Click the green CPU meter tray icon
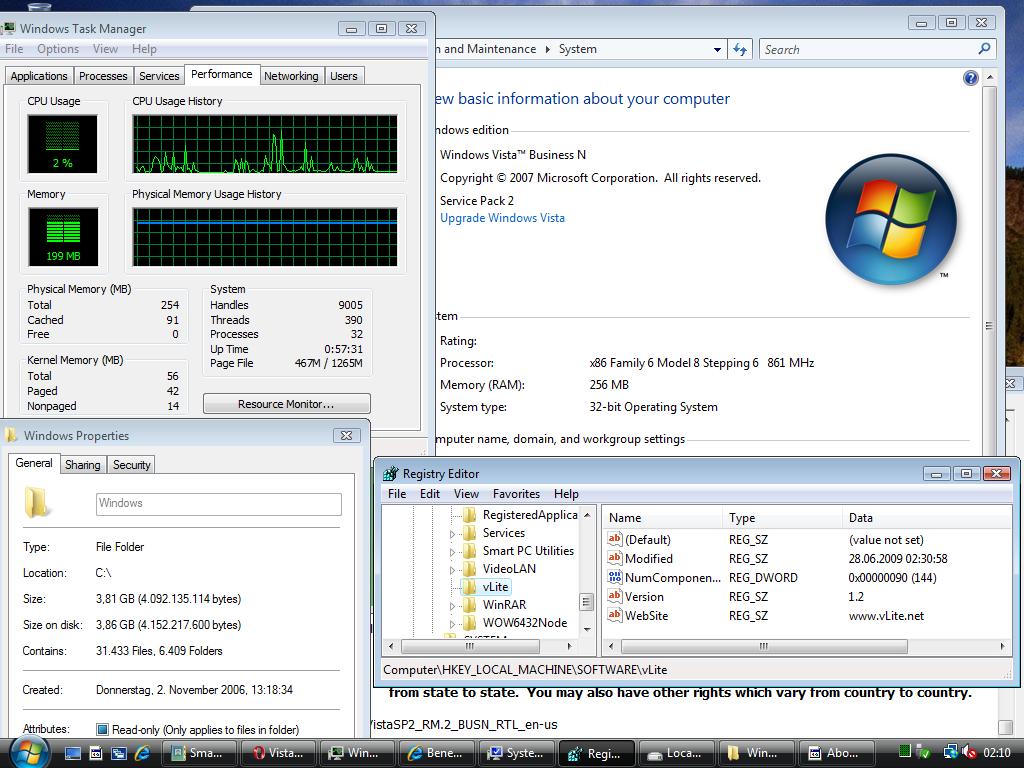 point(904,752)
